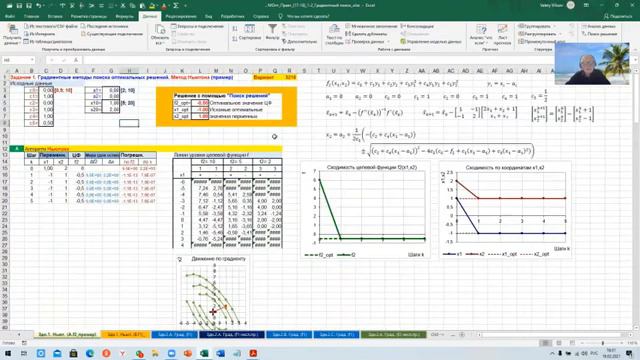Viewport: 640px width, 360px height.
Task: Open Data Validation (Проверка данных) dropdown
Action: (367, 42)
